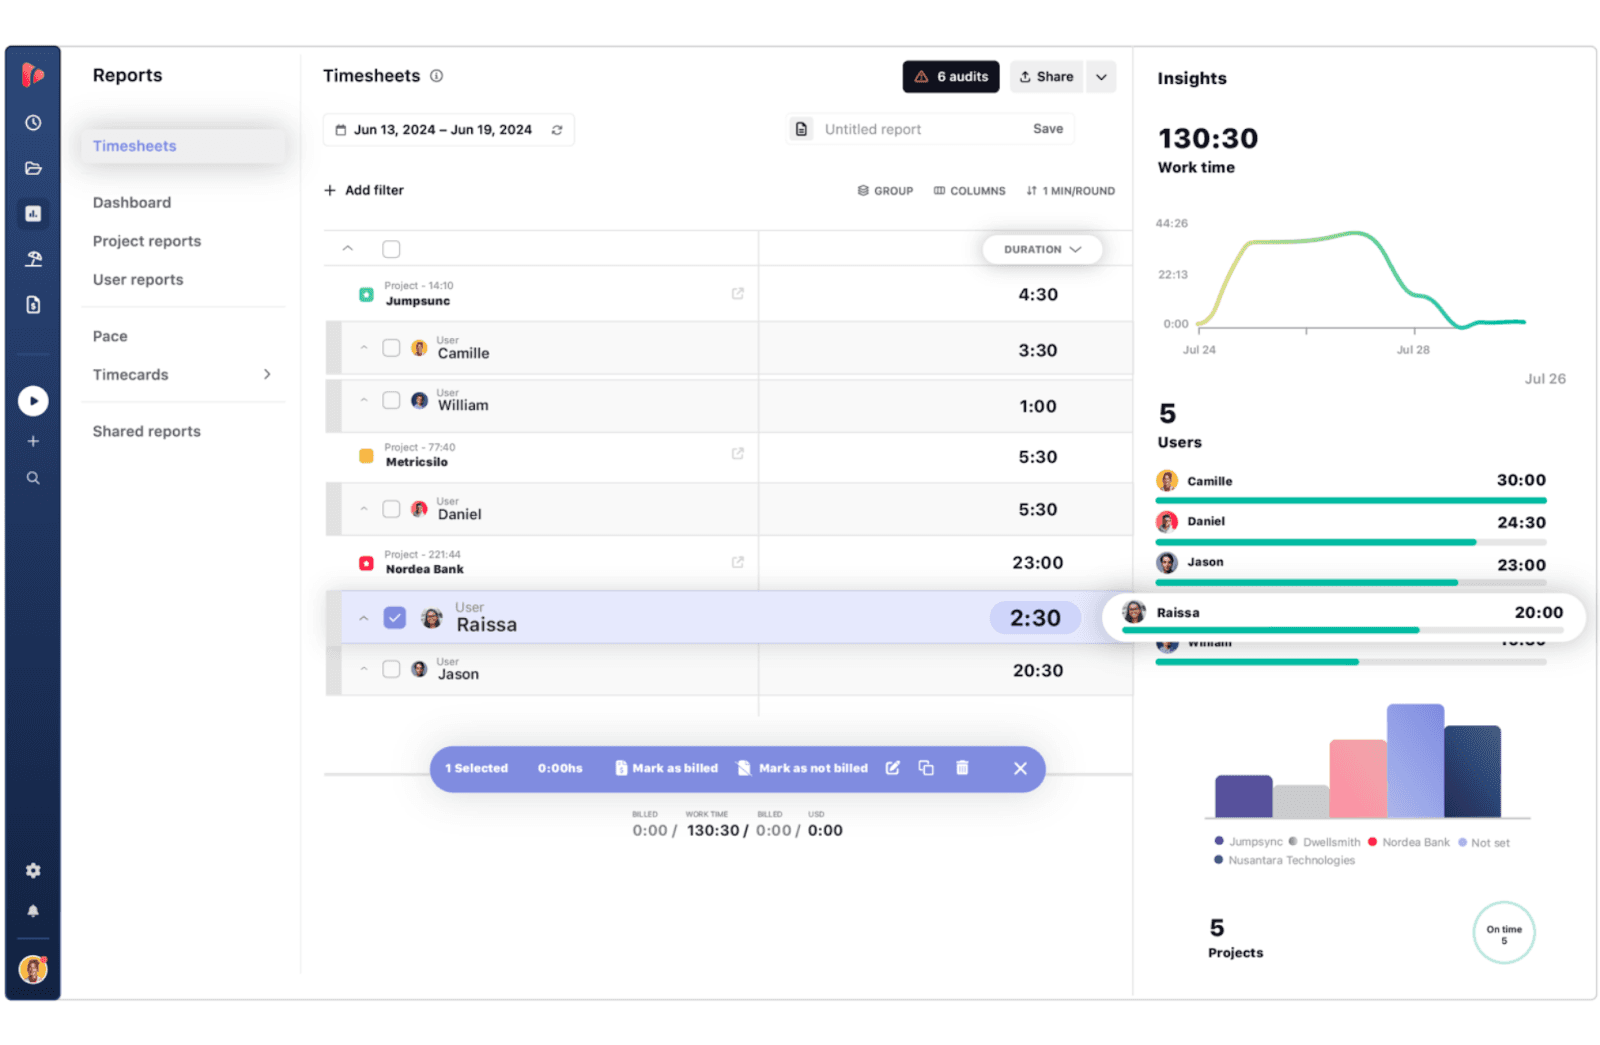Select the Reports bar-chart icon in sidebar
The width and height of the screenshot is (1600, 1045).
pos(33,213)
